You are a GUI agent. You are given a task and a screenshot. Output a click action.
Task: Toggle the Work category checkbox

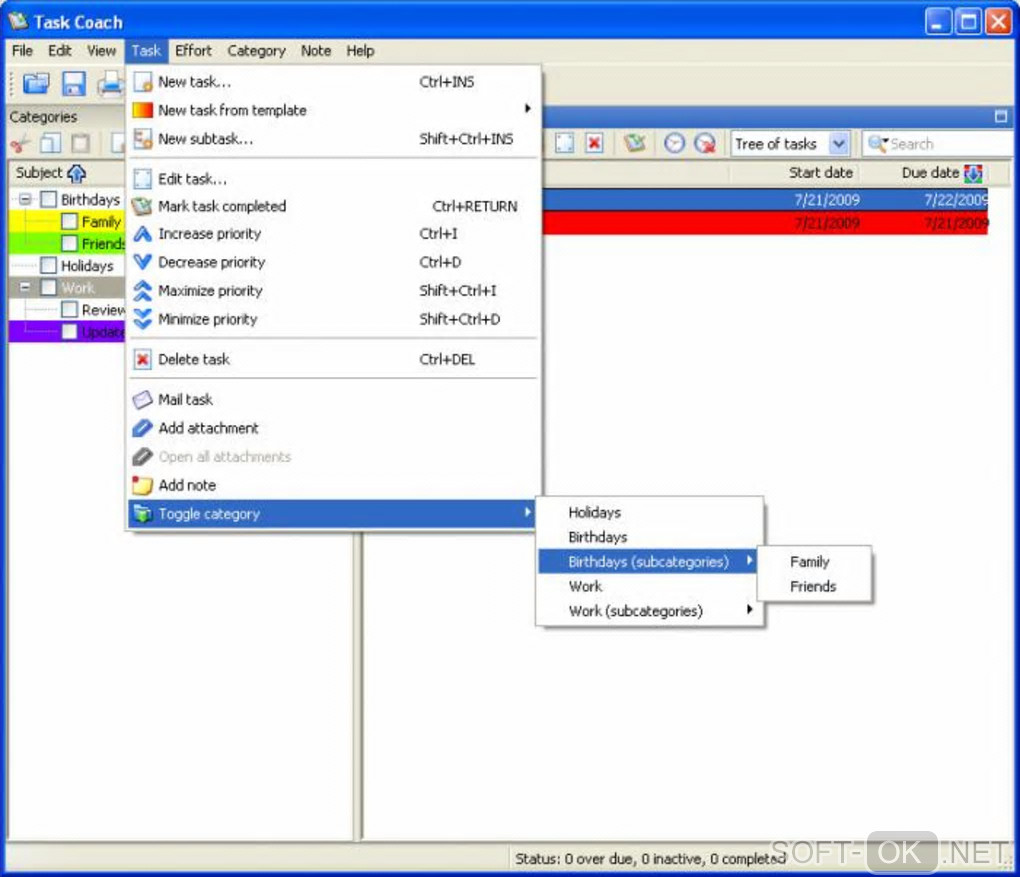point(49,287)
